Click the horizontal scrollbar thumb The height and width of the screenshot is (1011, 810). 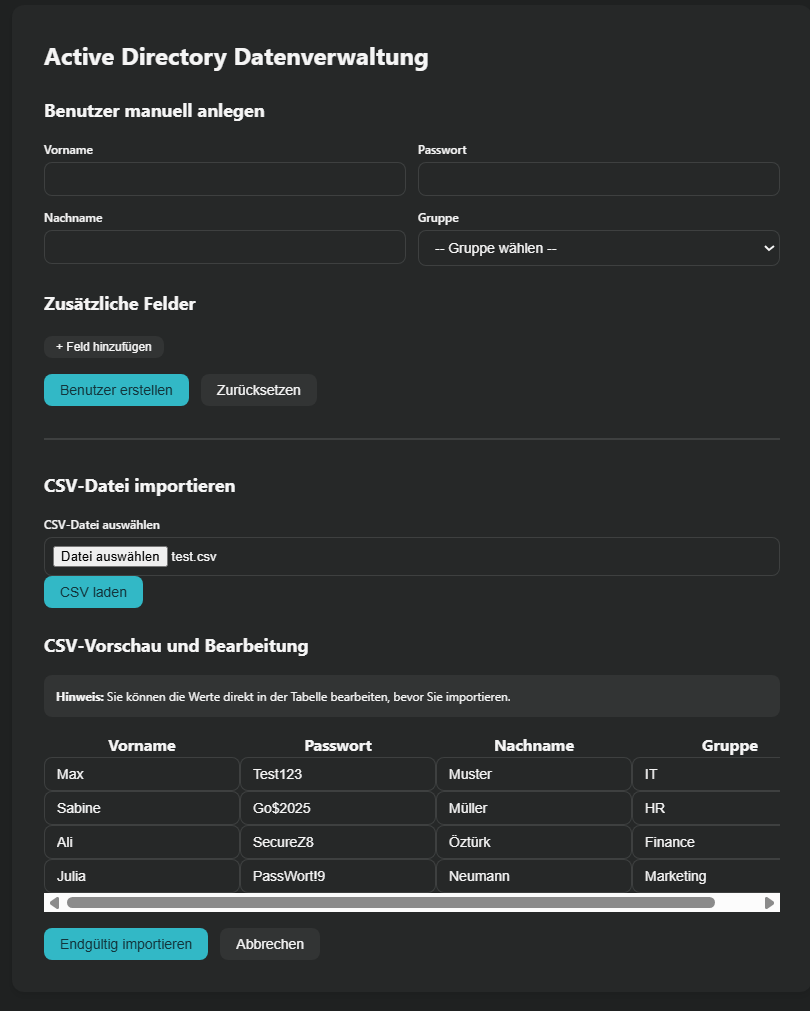tap(390, 903)
